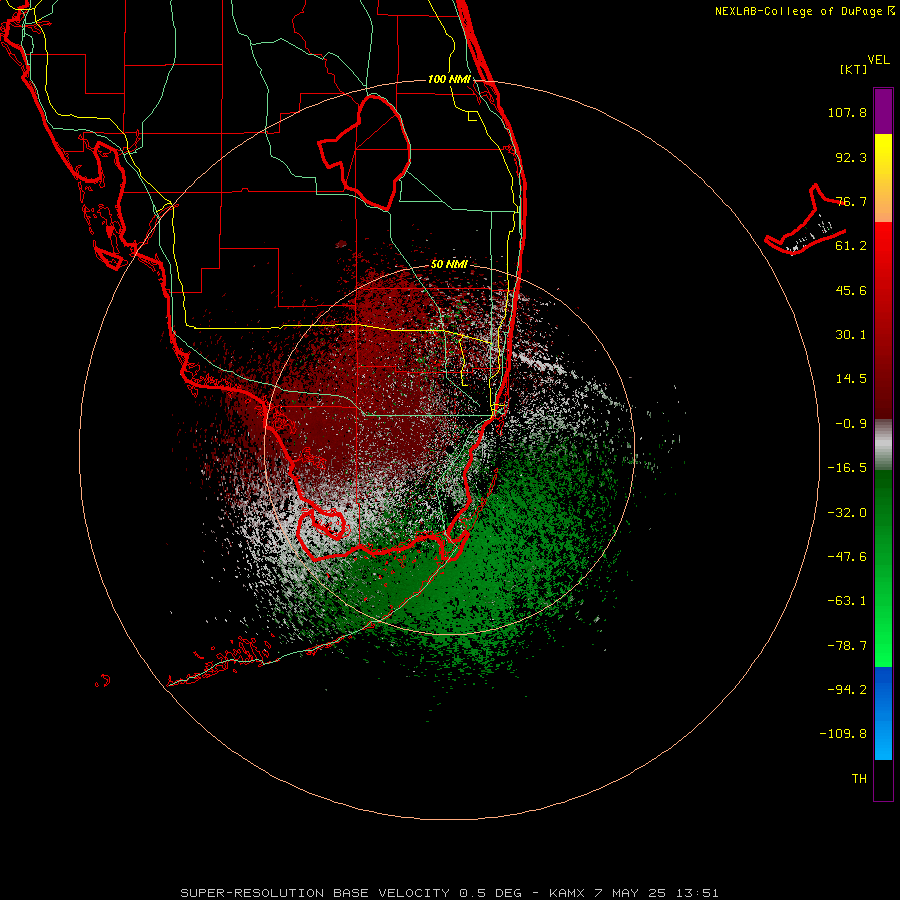Click the 100 NMI range ring label
Viewport: 900px width, 900px height.
[x=449, y=79]
